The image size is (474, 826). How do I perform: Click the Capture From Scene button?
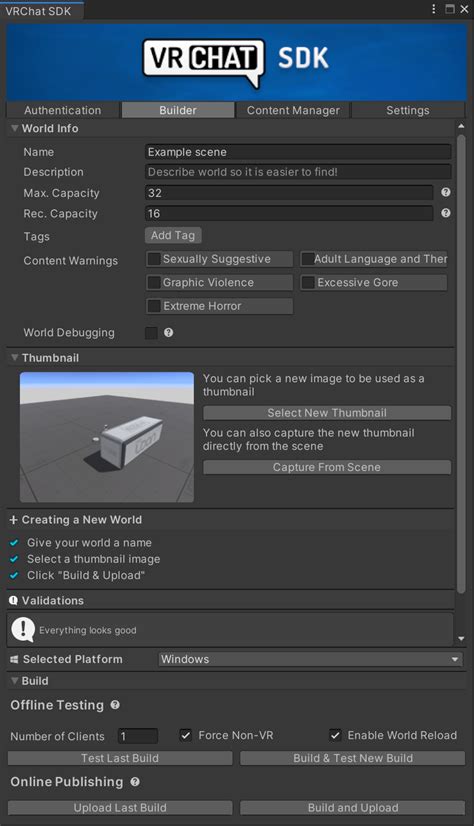pyautogui.click(x=327, y=467)
